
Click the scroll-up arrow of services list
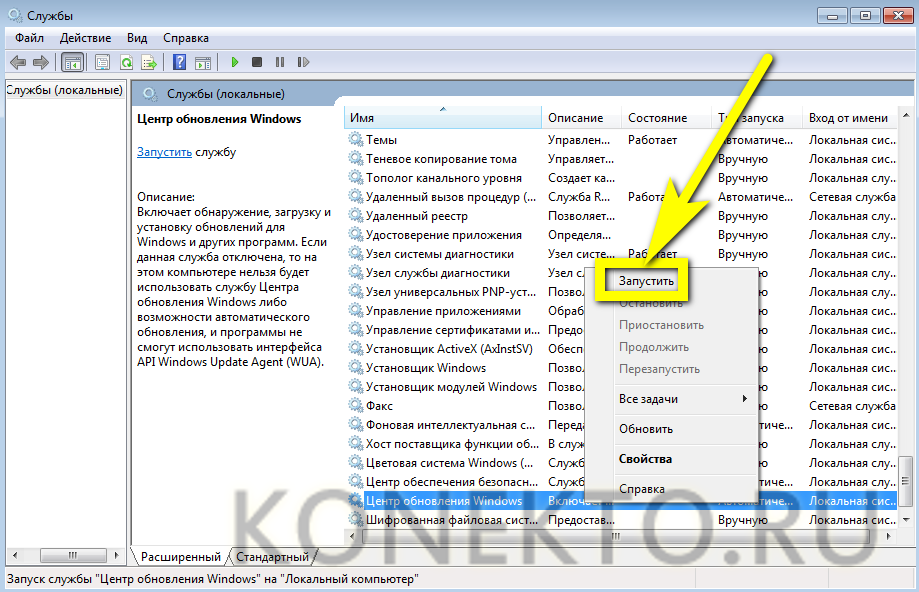tap(906, 115)
